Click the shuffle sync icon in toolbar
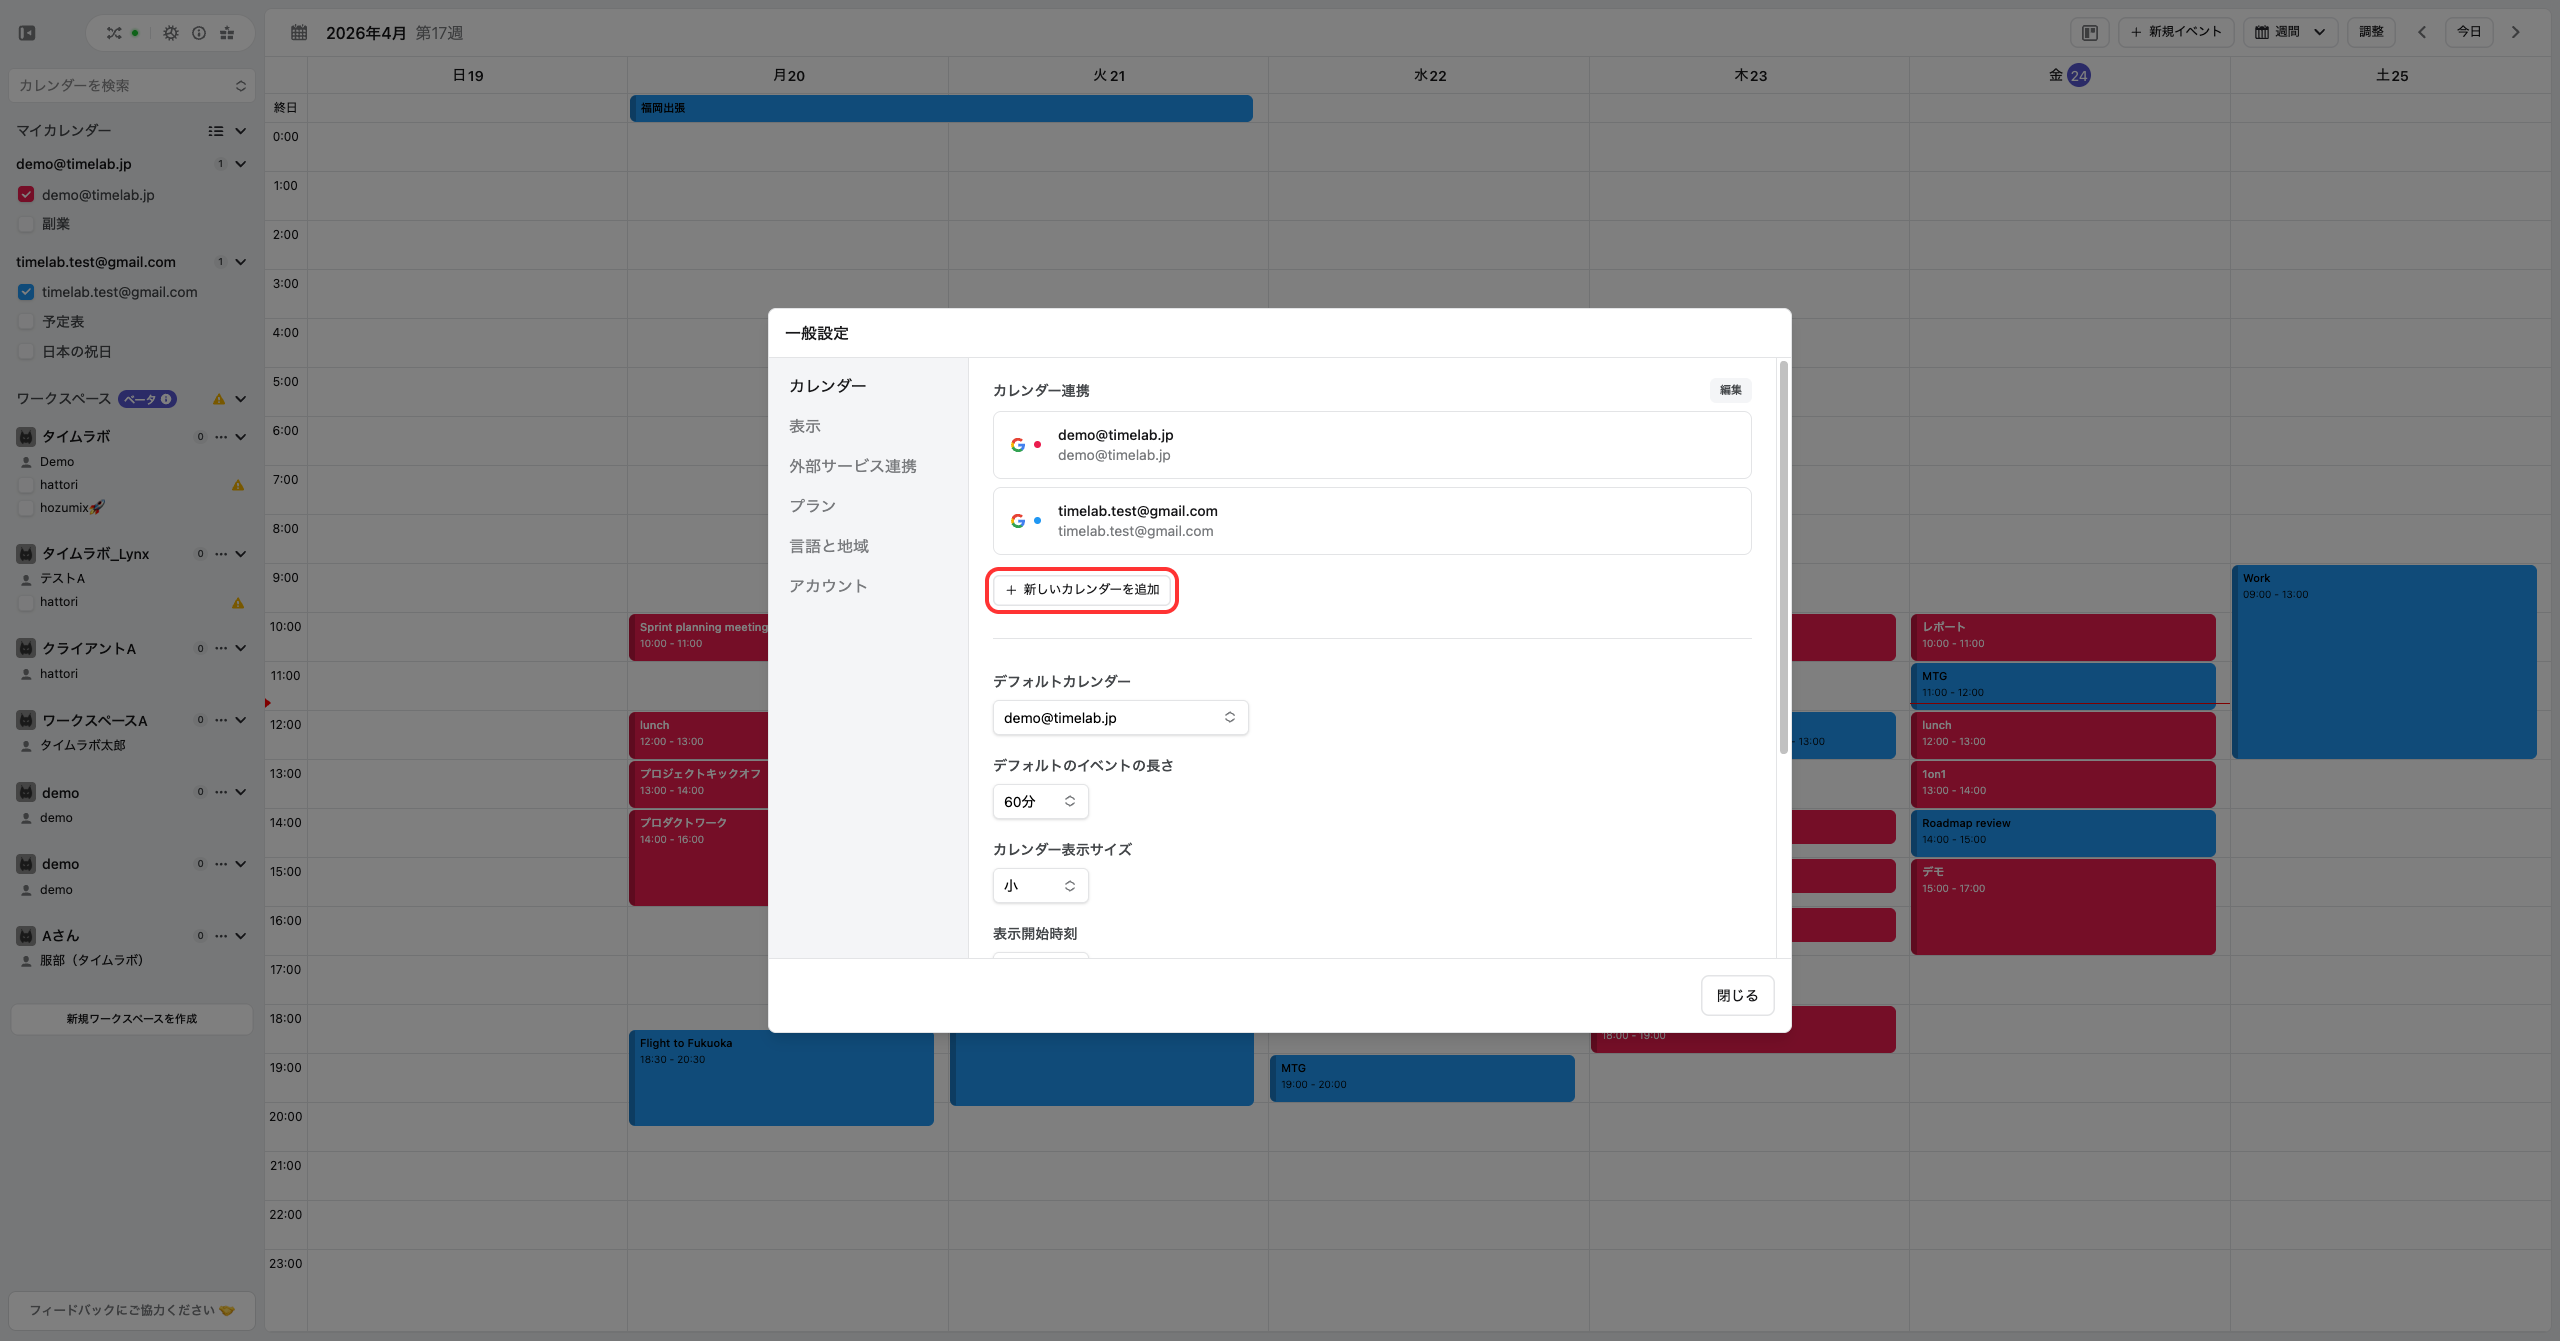This screenshot has width=2560, height=1341. (x=114, y=33)
